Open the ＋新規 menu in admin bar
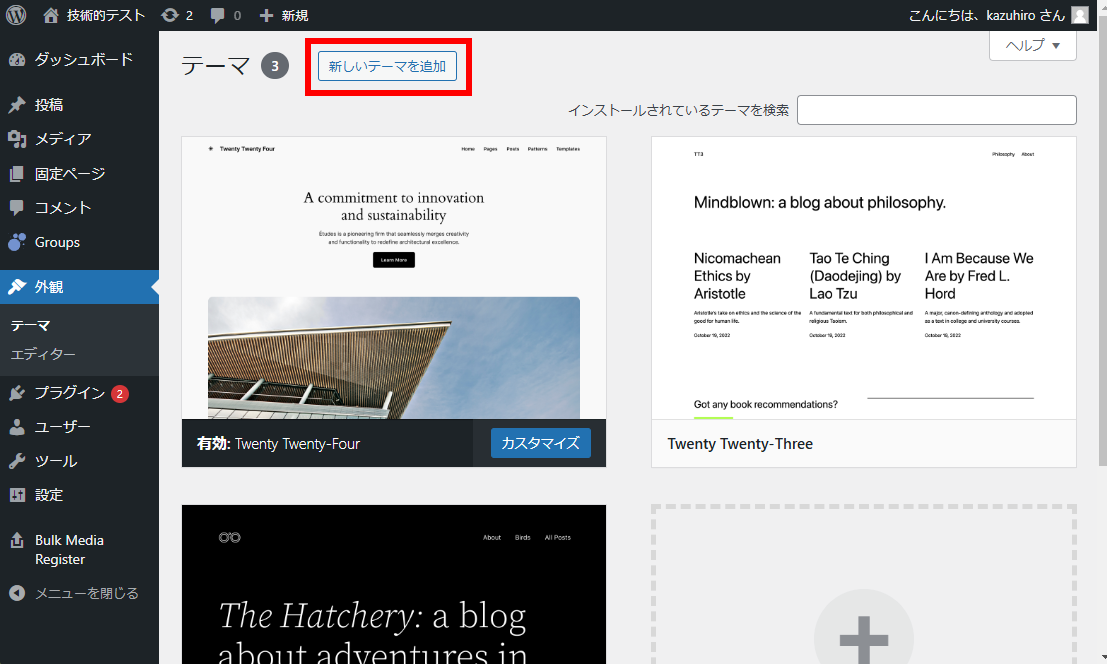 coord(283,15)
